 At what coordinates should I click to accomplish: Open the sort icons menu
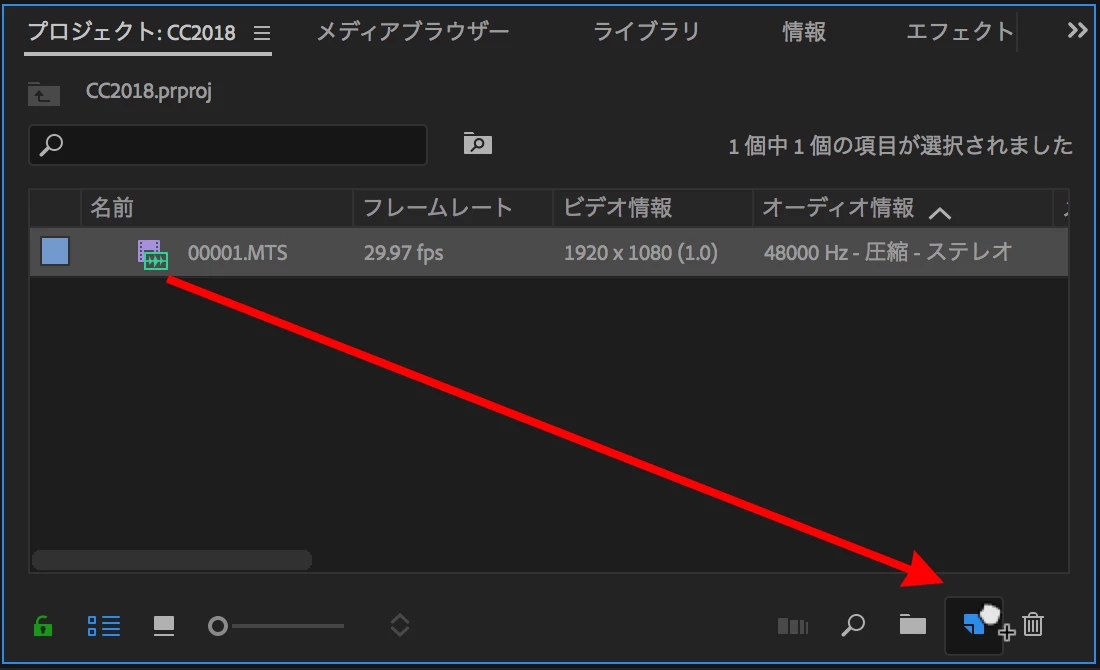point(399,625)
